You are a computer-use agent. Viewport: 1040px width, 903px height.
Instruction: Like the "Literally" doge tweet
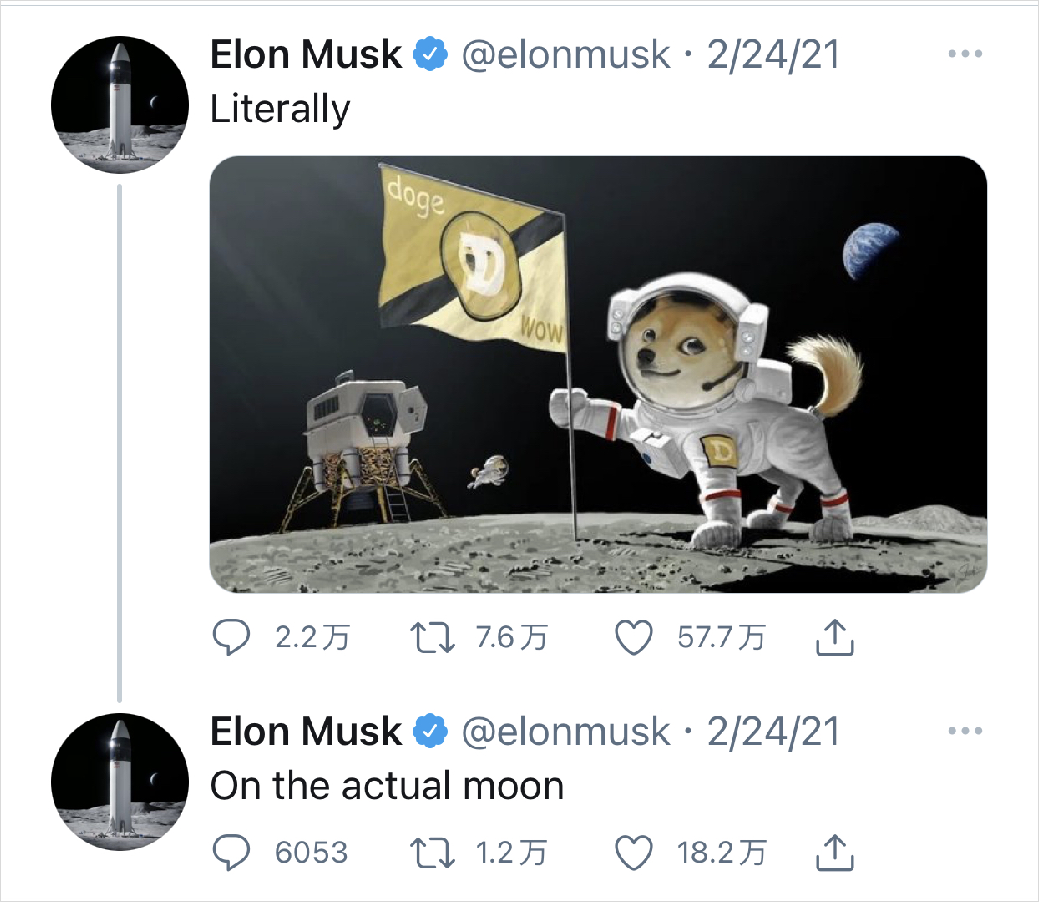point(634,638)
